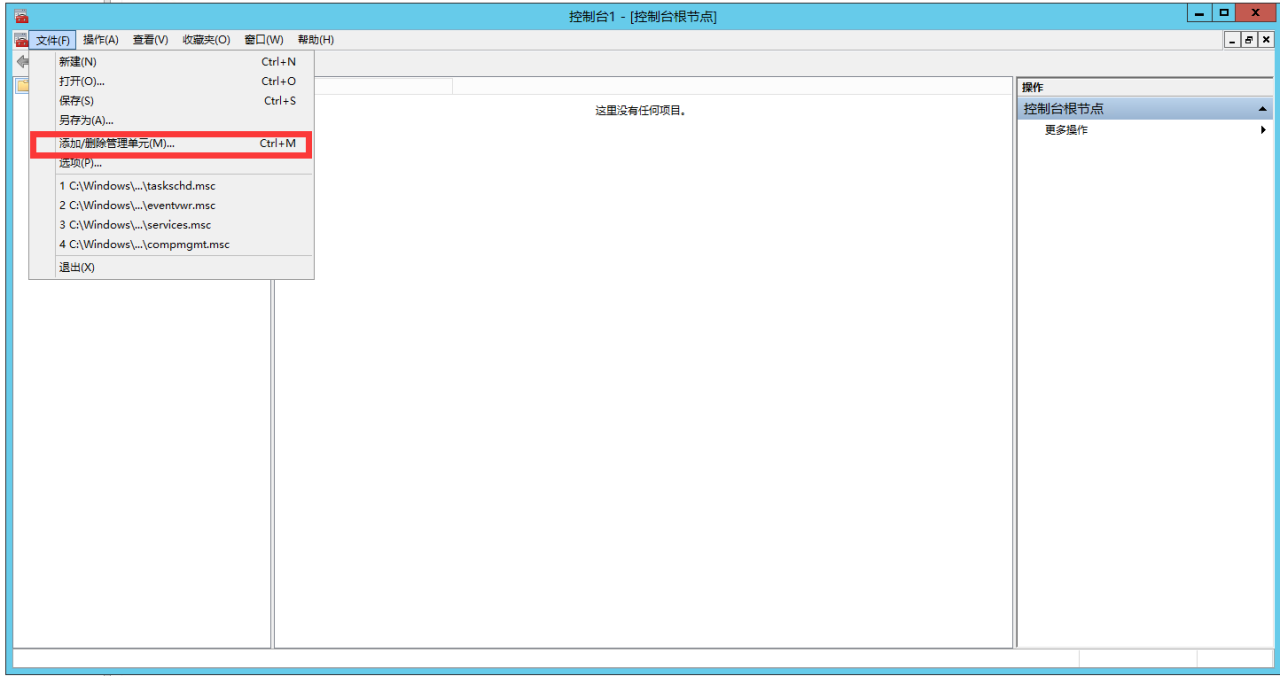Click the Back arrow toolbar button
1280x676 pixels.
(x=22, y=62)
